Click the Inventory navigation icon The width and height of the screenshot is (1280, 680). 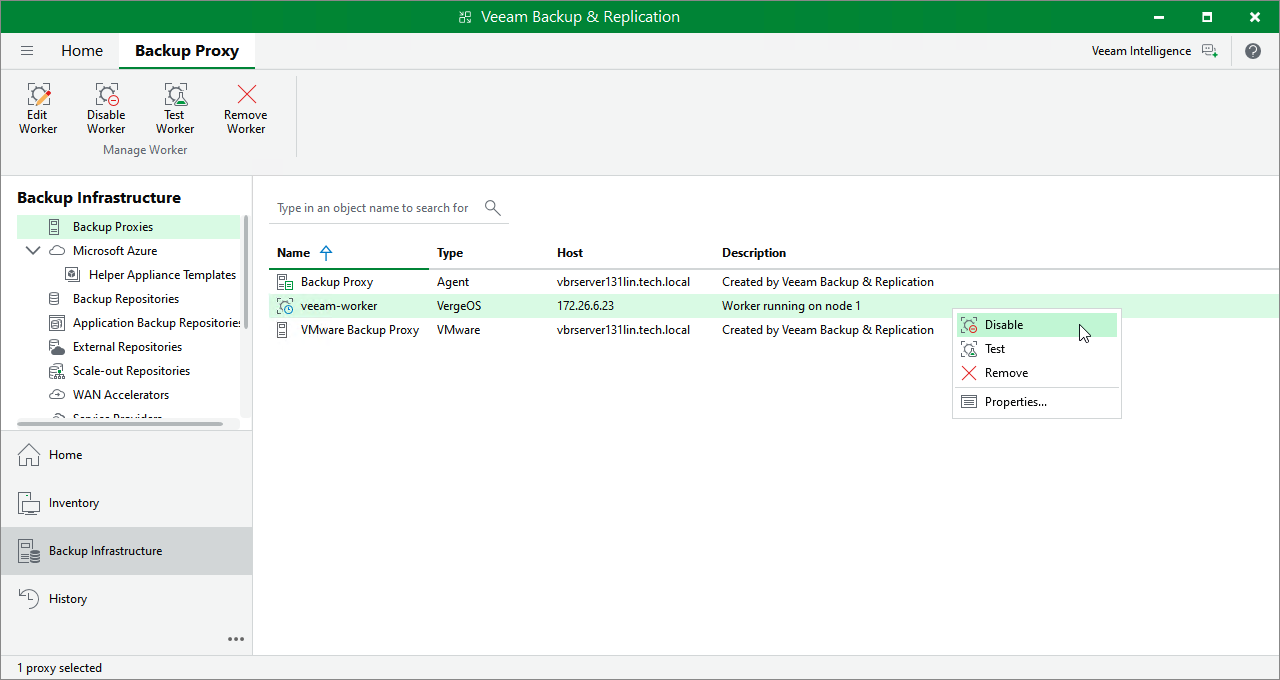[29, 503]
